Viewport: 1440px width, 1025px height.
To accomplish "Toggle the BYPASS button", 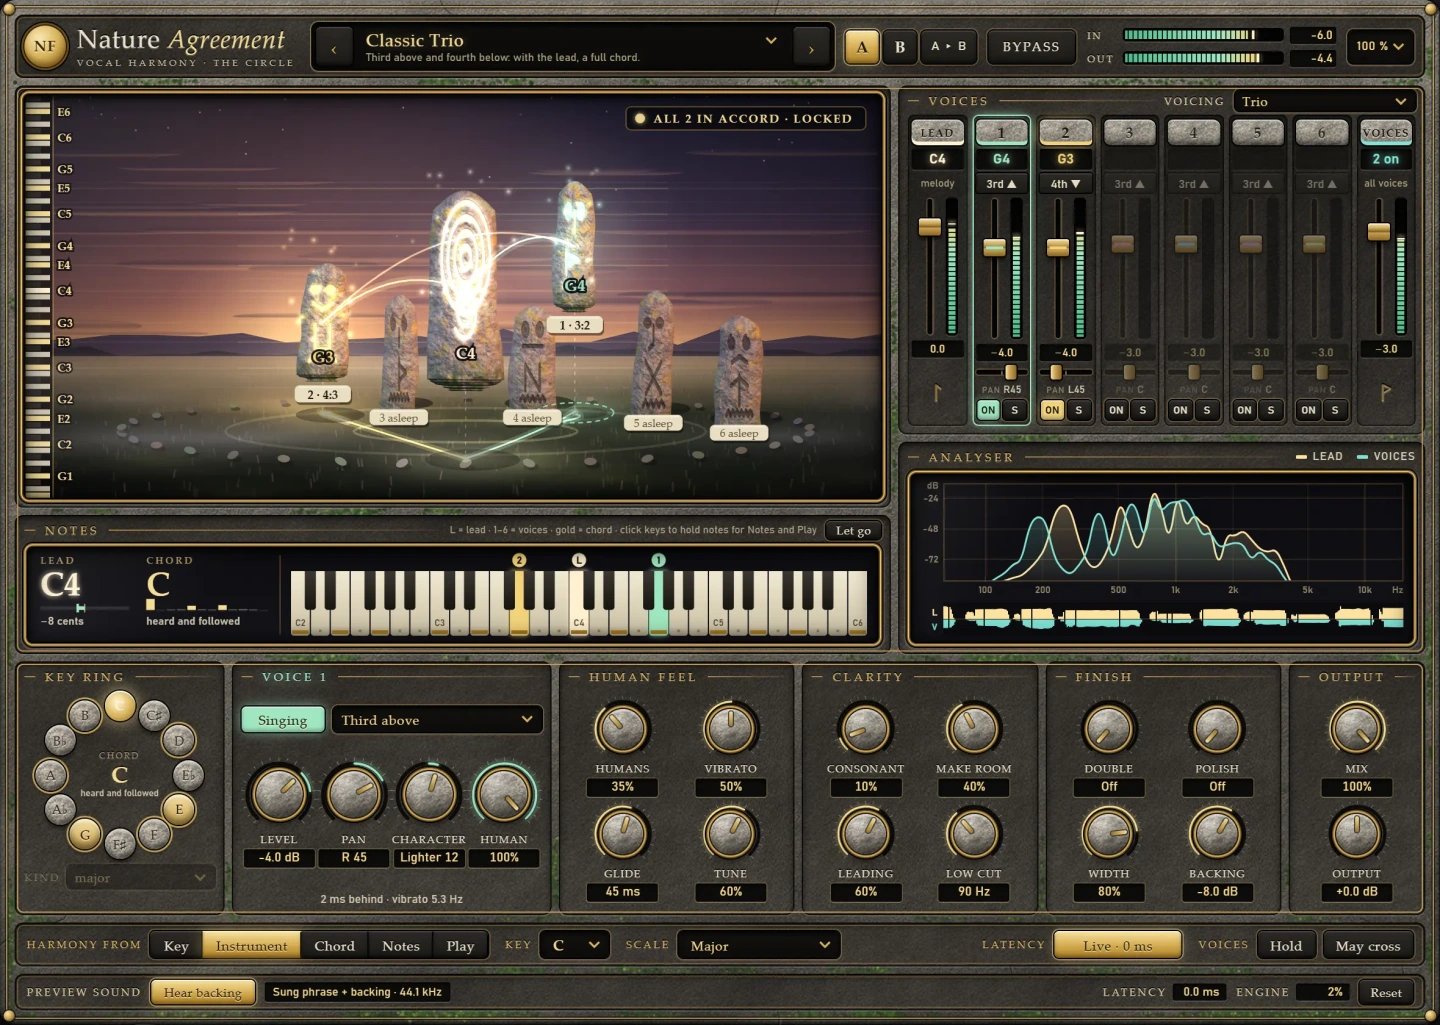I will 1030,46.
